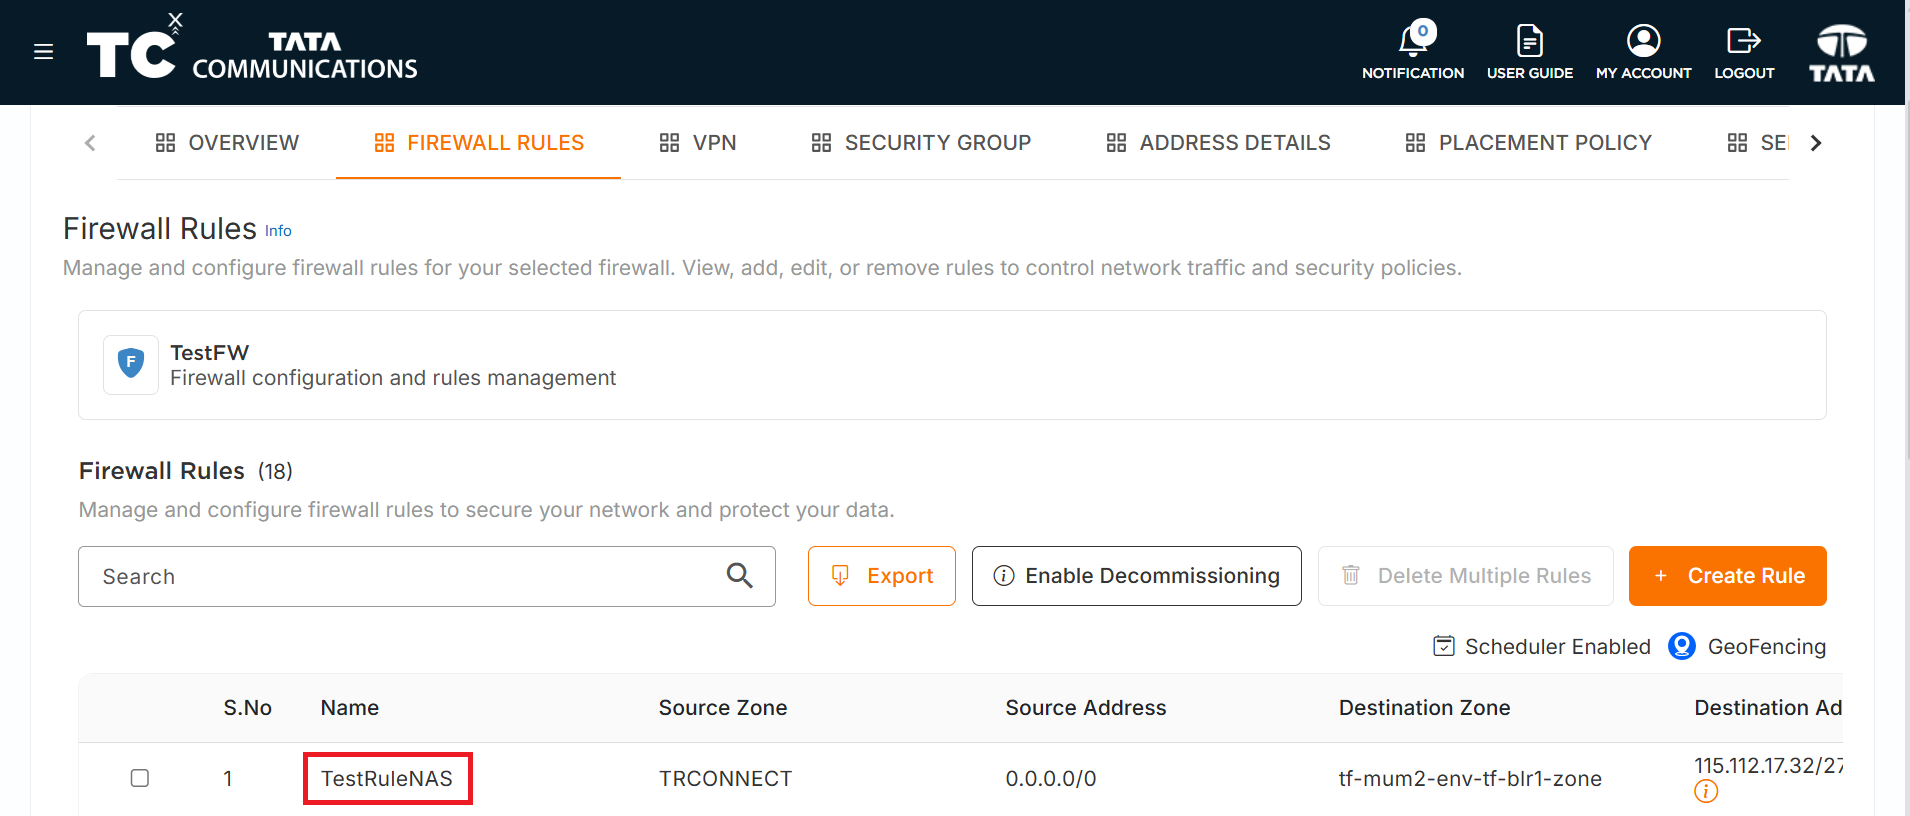Select the checkbox for TestRuleNAS row

(x=140, y=778)
